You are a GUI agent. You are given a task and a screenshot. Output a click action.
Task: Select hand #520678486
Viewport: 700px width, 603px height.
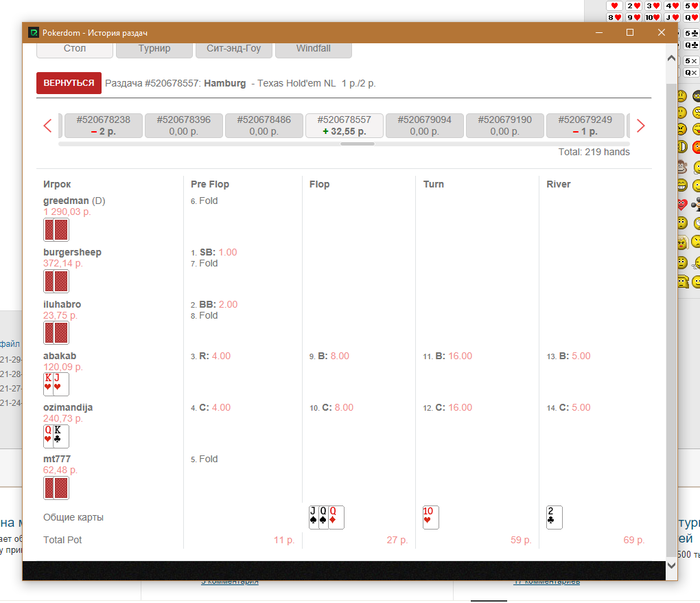point(264,125)
